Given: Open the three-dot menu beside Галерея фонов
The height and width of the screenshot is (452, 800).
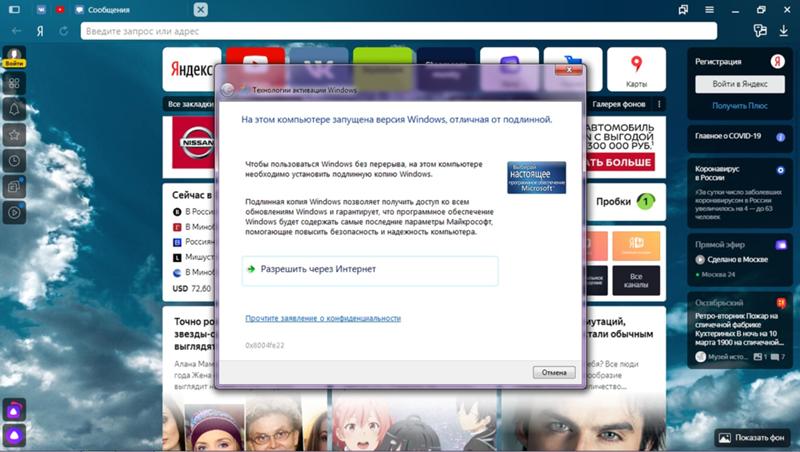Looking at the screenshot, I should (x=659, y=104).
